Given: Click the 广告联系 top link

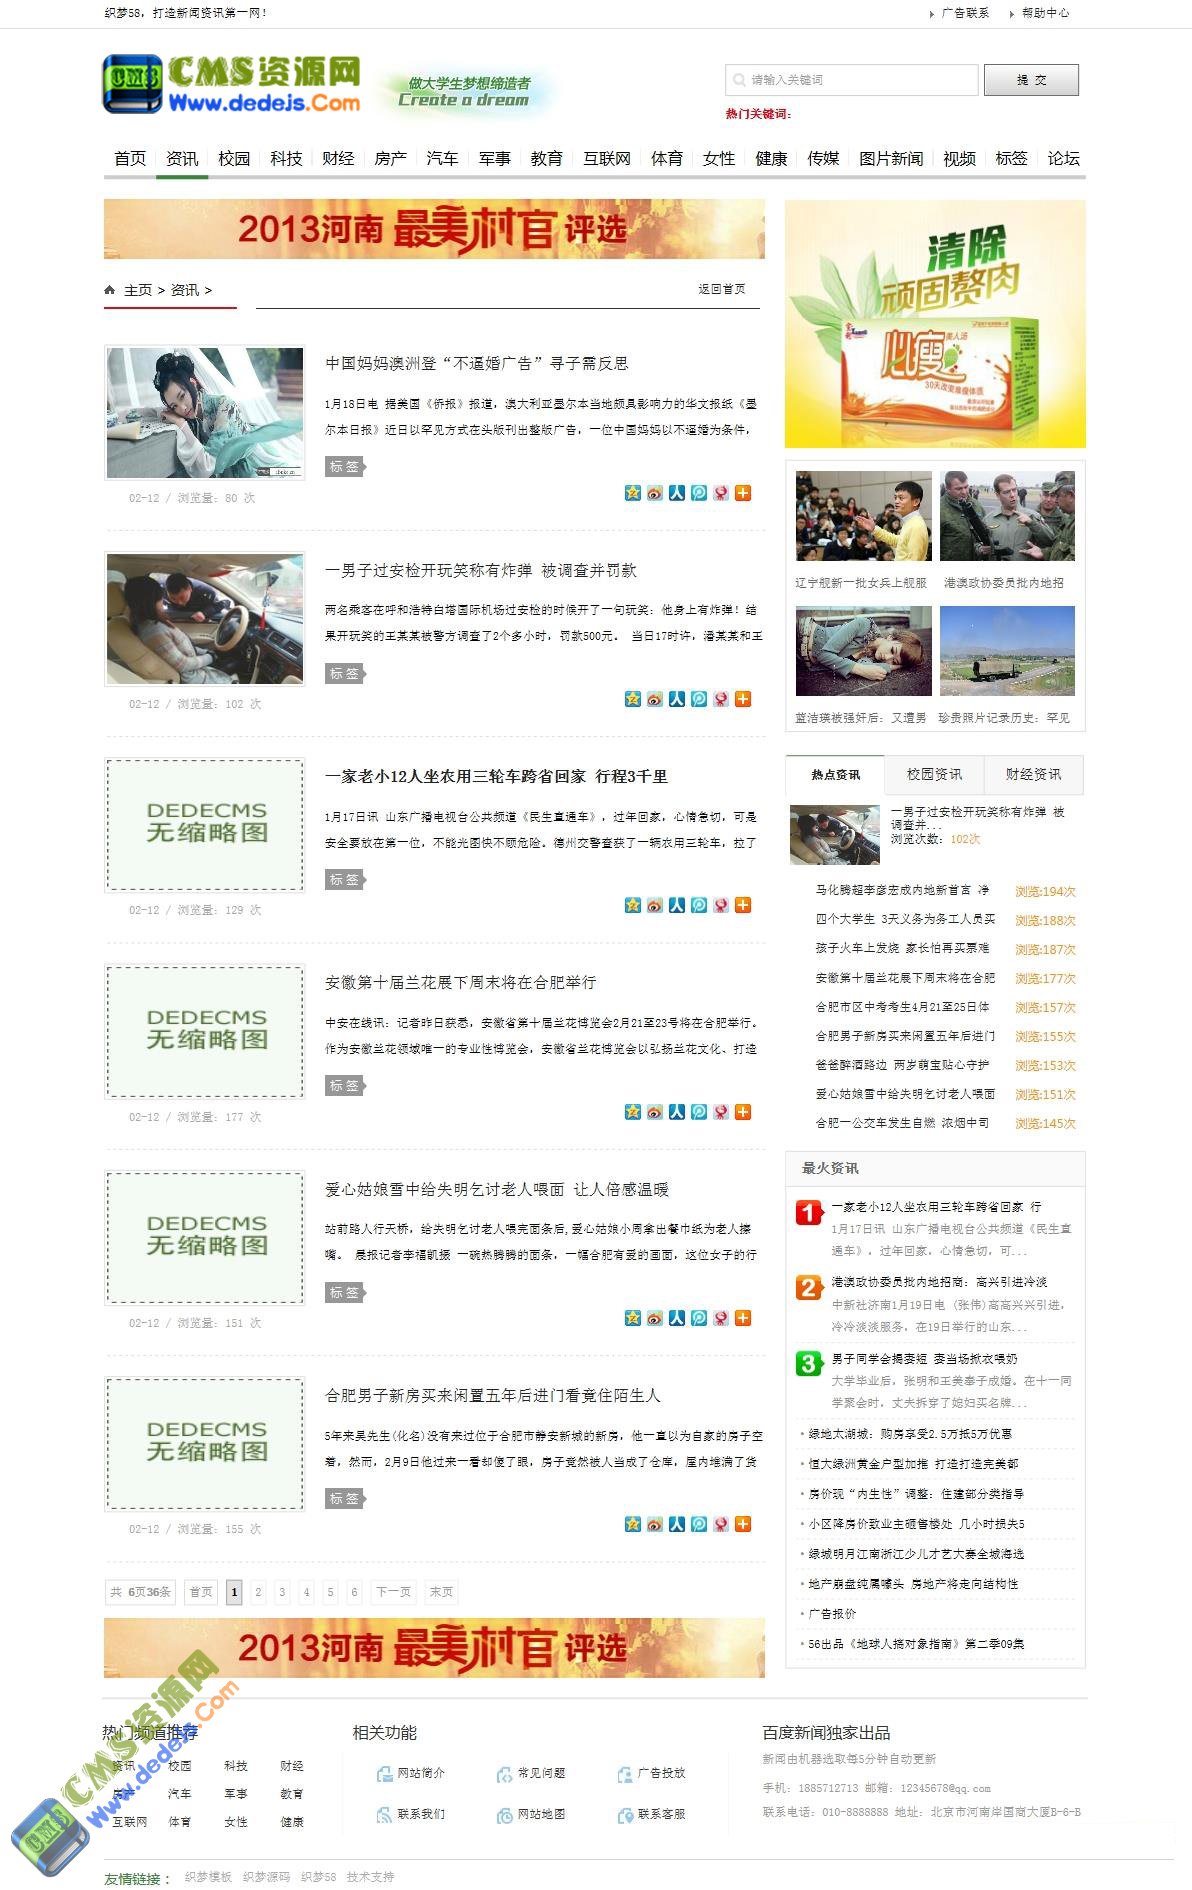Looking at the screenshot, I should 965,13.
